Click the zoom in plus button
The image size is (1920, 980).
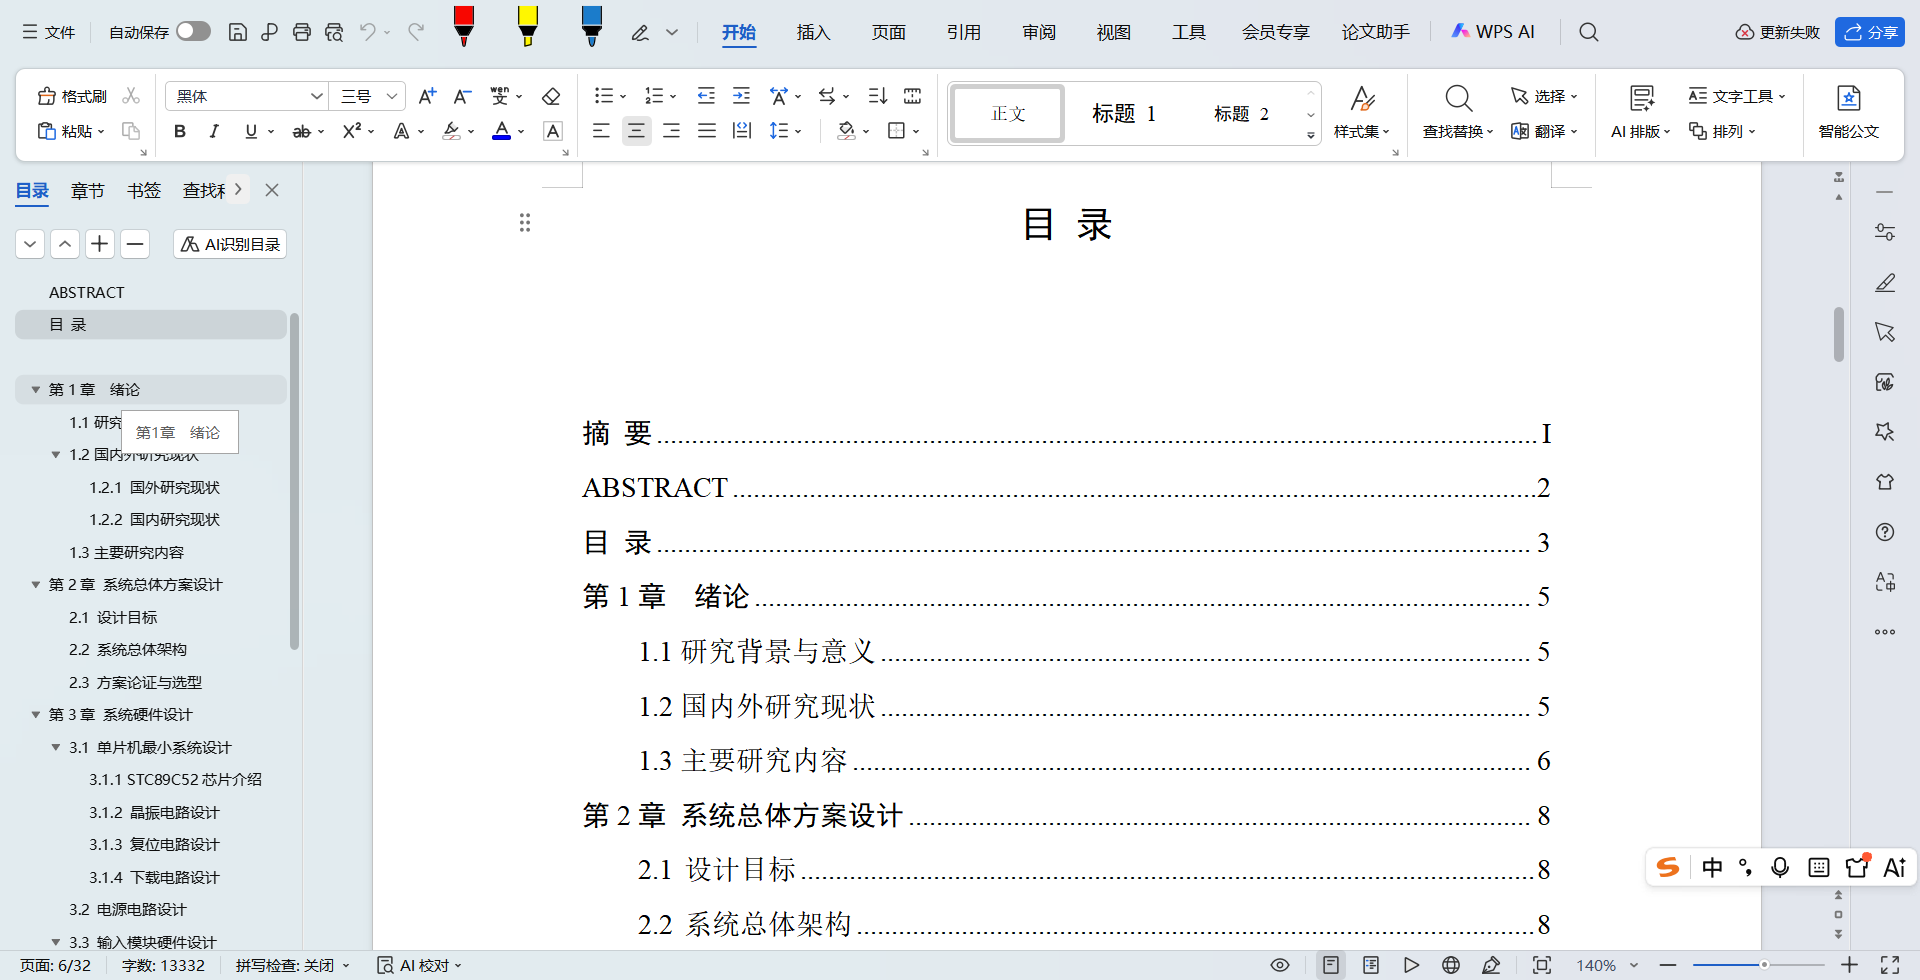tap(1849, 965)
